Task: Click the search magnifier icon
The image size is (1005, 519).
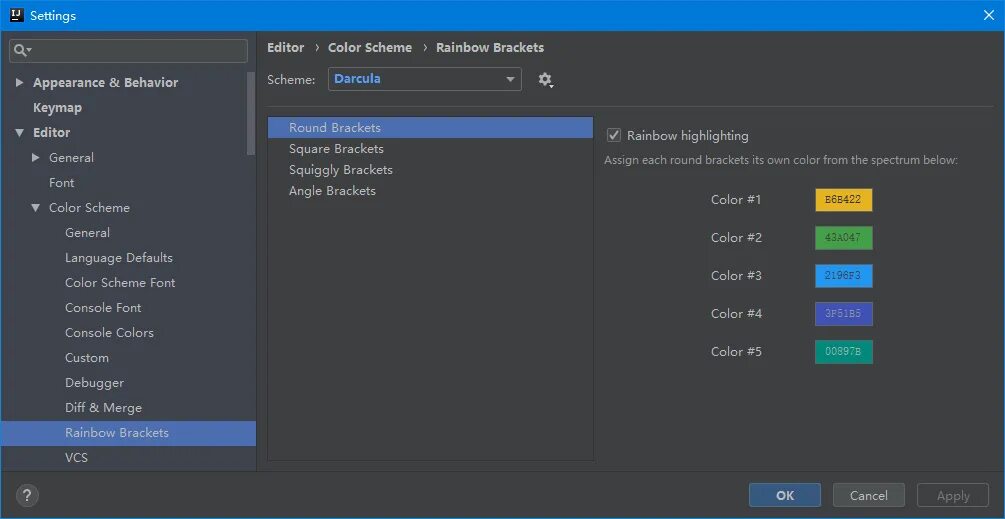Action: [x=22, y=51]
